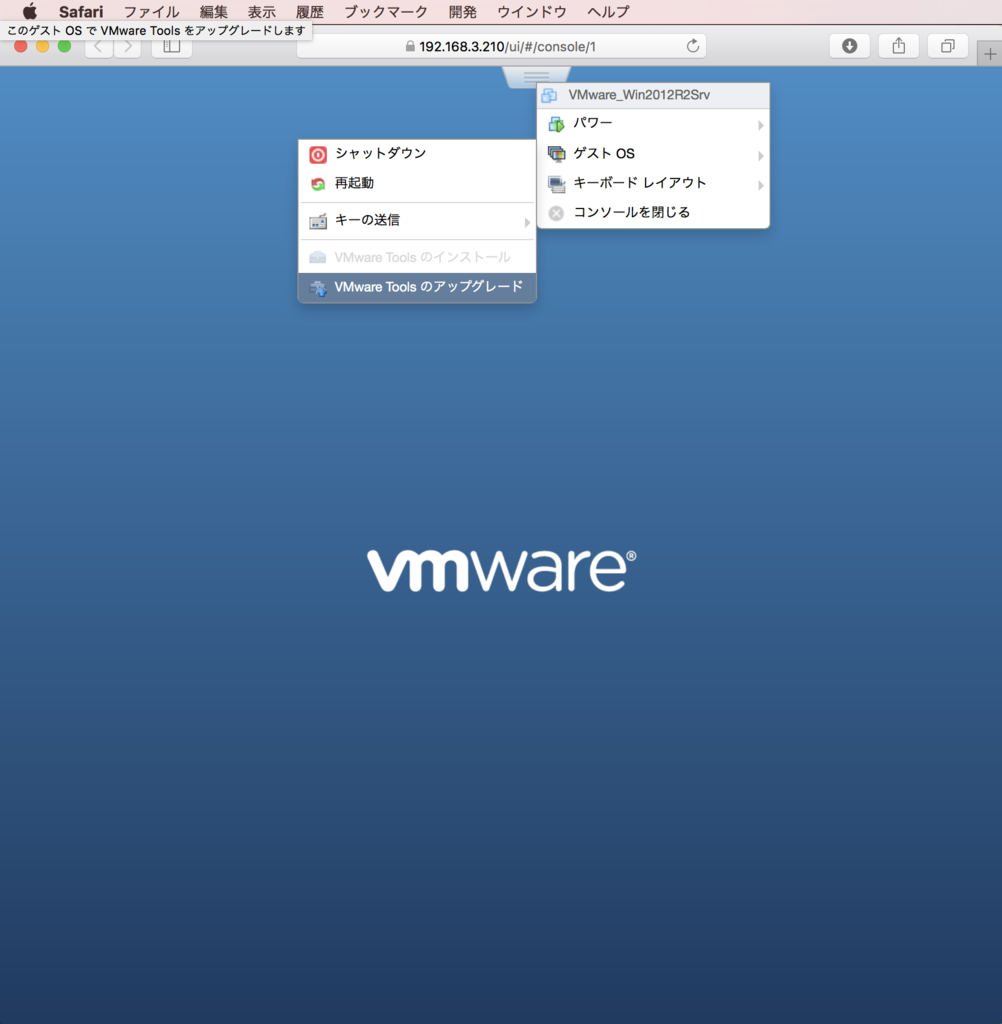Image resolution: width=1002 pixels, height=1024 pixels.
Task: Open the キーの送信 menu entry
Action: [417, 221]
